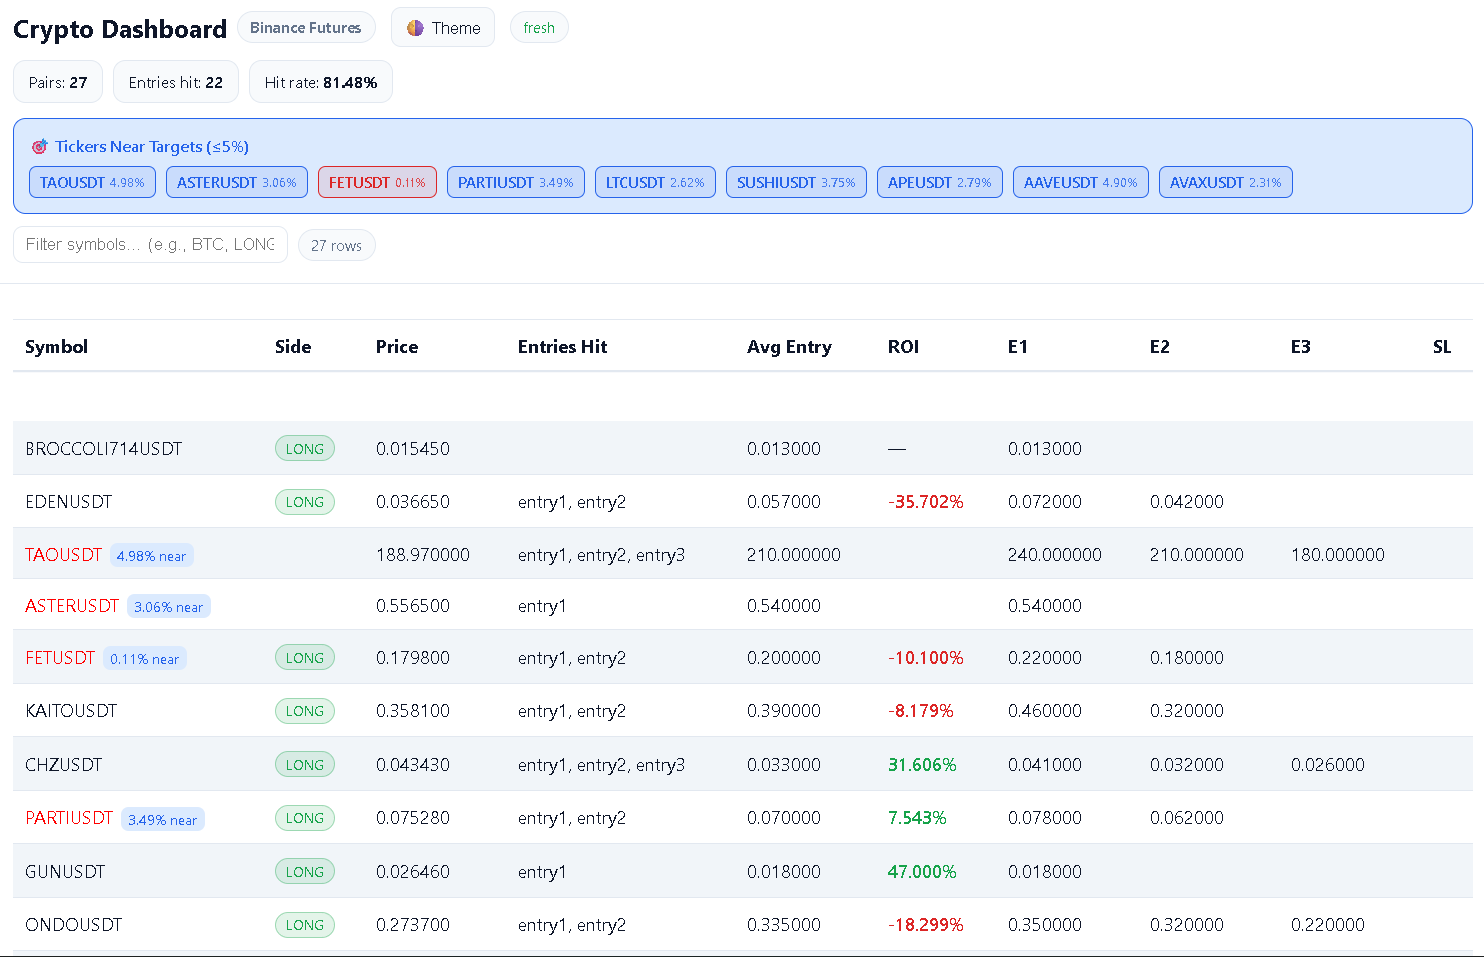The width and height of the screenshot is (1484, 957).
Task: Click the APEUSDT 2.79% chip
Action: click(939, 182)
